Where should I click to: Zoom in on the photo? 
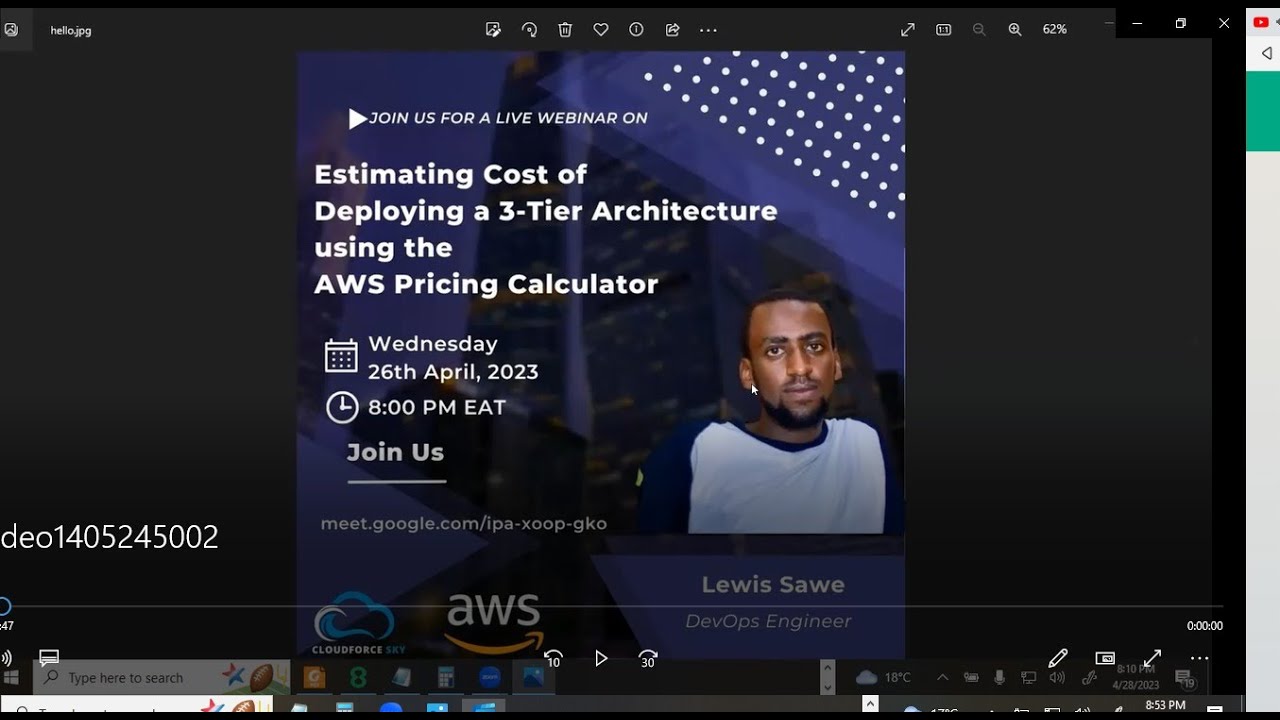[x=1015, y=30]
